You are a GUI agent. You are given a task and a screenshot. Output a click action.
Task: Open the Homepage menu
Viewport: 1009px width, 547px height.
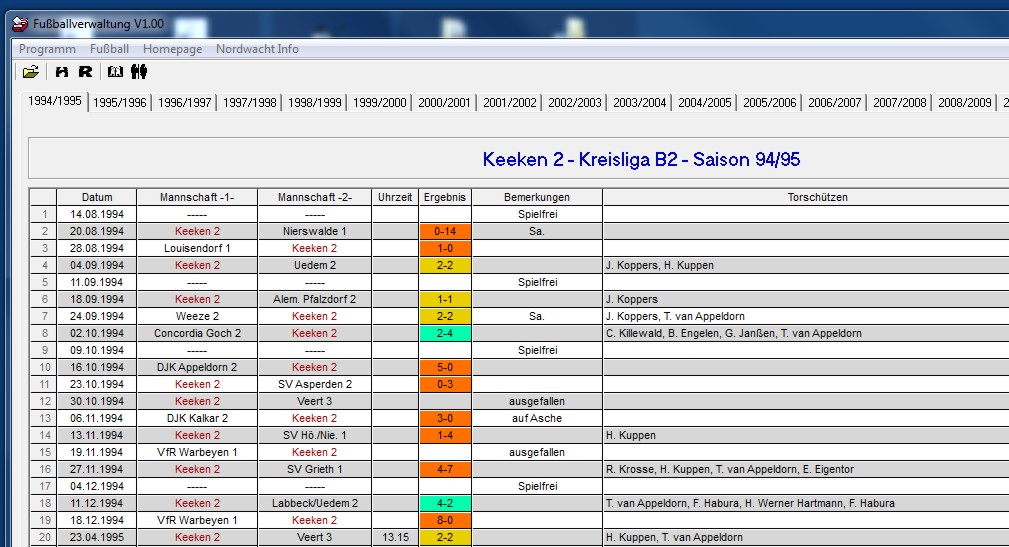tap(172, 49)
